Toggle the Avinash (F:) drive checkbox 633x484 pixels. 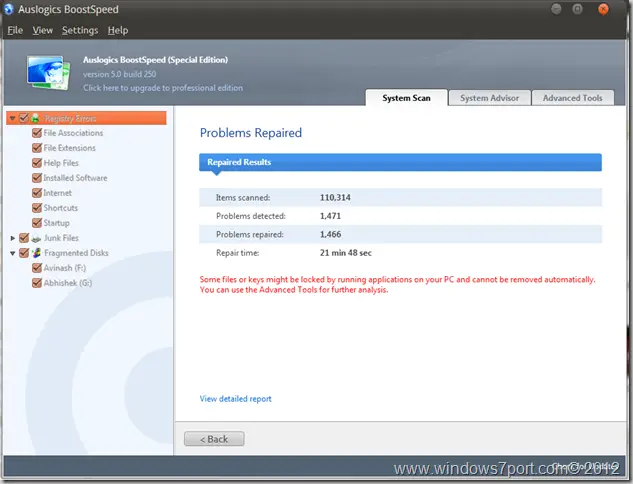pos(37,268)
